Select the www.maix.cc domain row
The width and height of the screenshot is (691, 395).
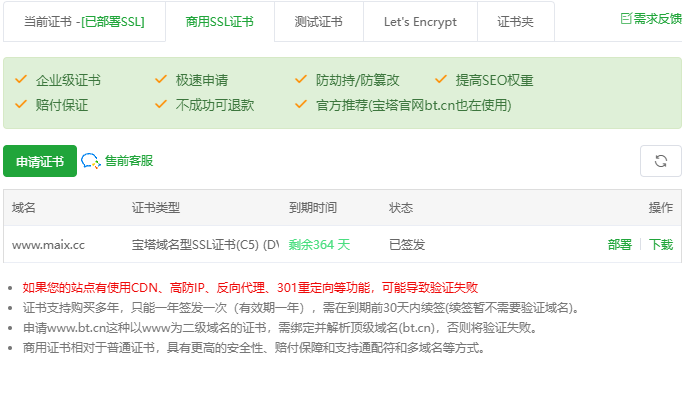pos(342,244)
